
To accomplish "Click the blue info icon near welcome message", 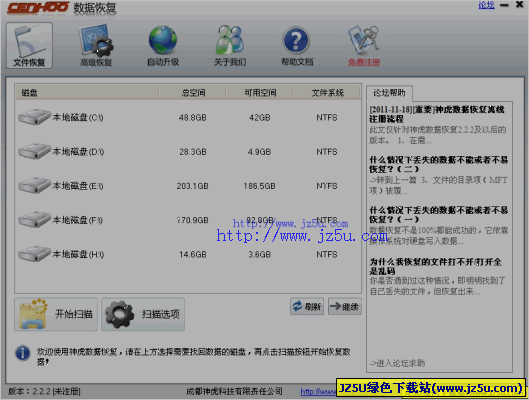I will pos(23,353).
